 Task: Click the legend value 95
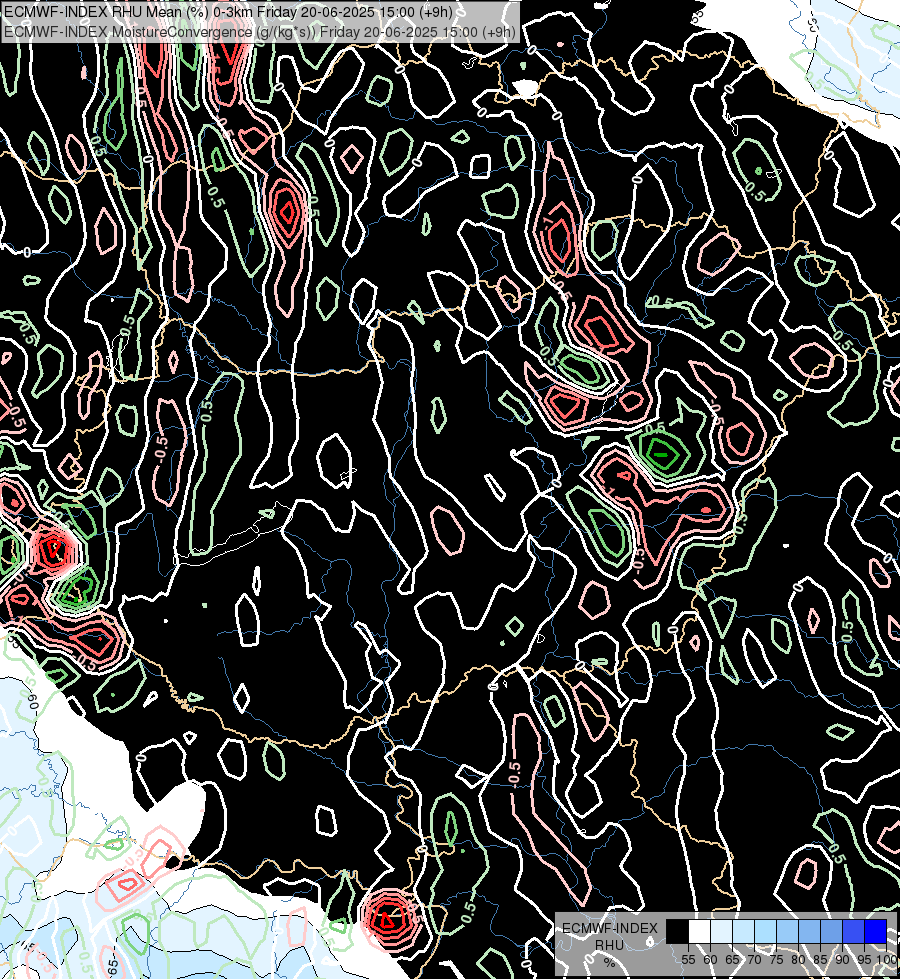pyautogui.click(x=864, y=960)
